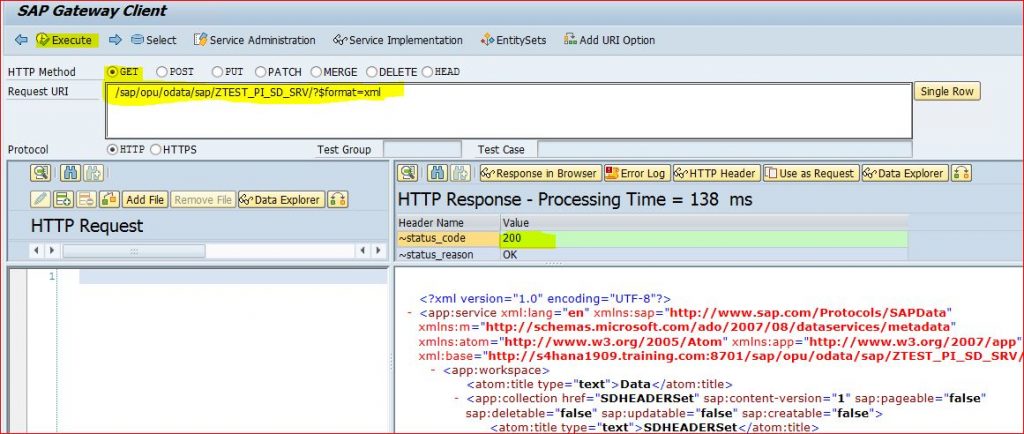
Task: Click the forward arrow beside Select
Action: 115,40
